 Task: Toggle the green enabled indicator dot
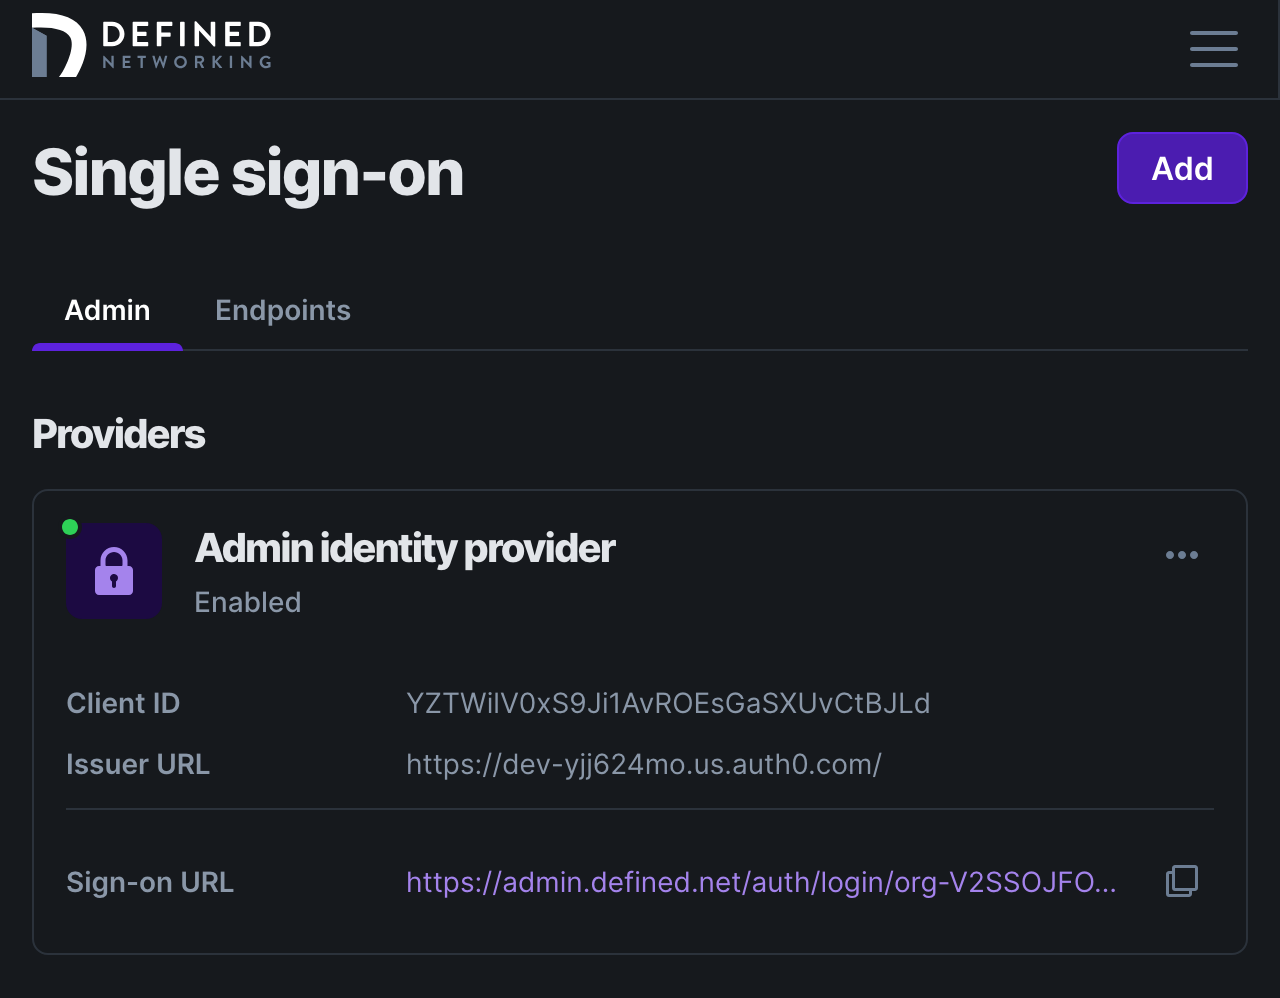tap(70, 525)
